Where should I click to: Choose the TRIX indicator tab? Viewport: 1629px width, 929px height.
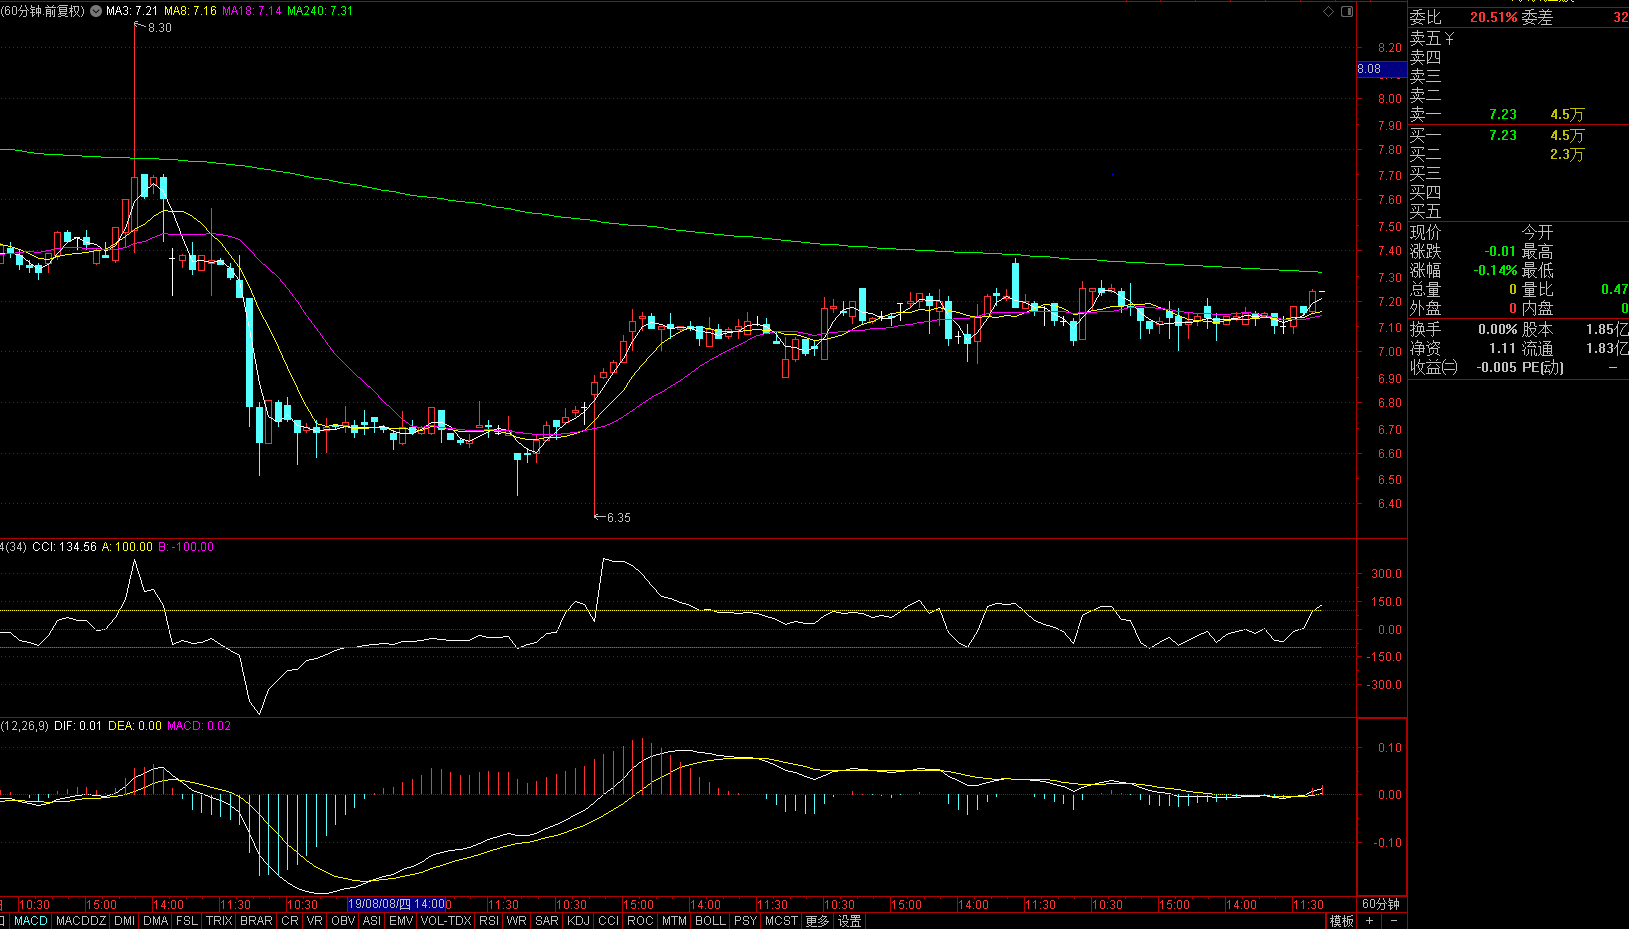click(x=219, y=921)
